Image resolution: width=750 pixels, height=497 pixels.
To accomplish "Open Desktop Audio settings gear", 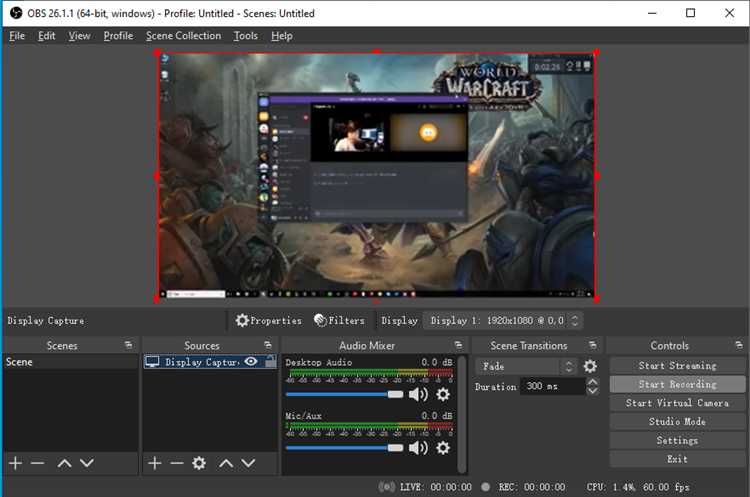I will [x=443, y=395].
